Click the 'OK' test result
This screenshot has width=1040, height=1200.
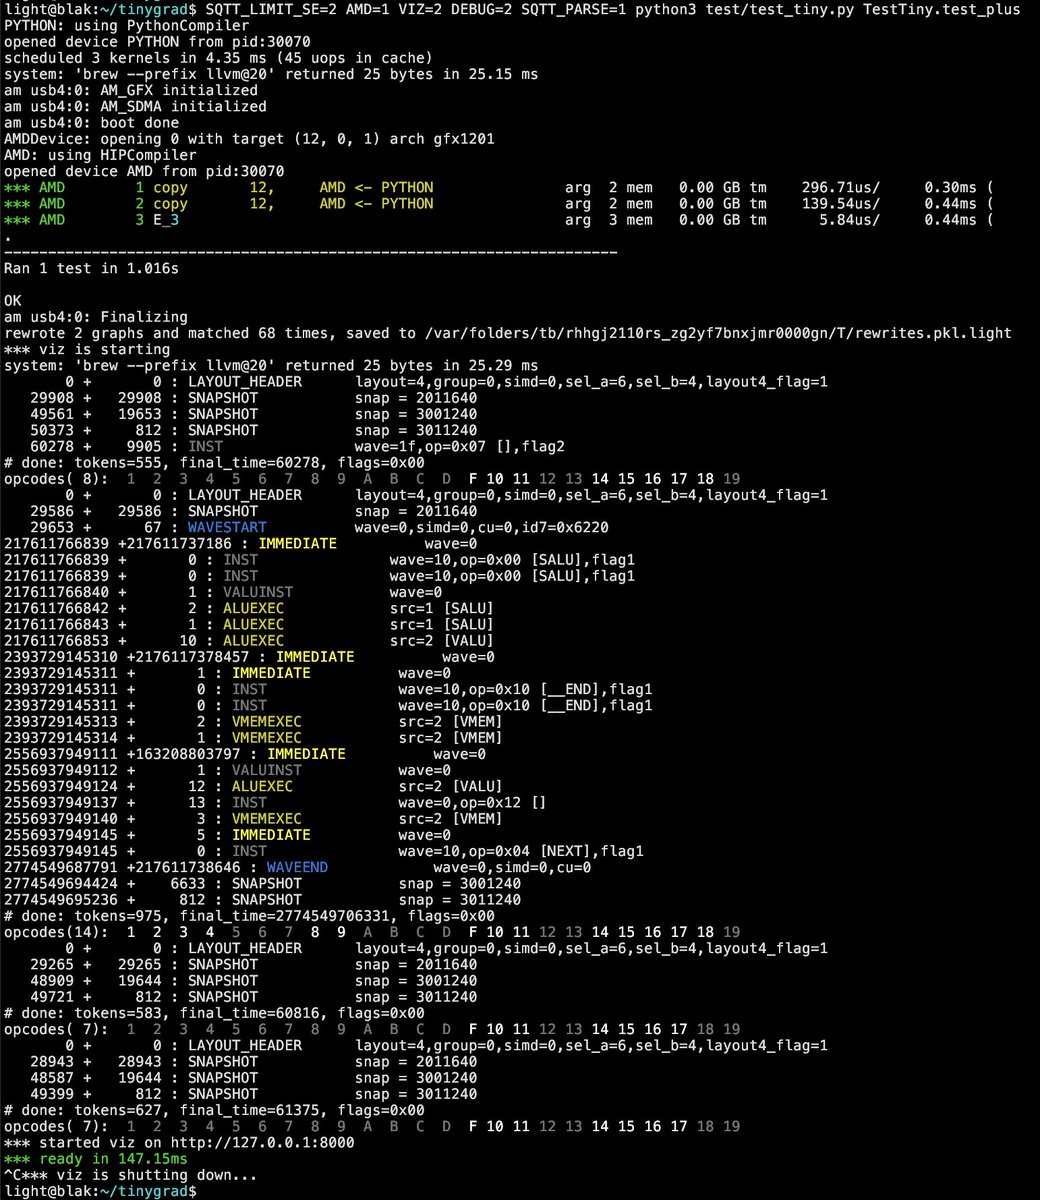point(13,300)
